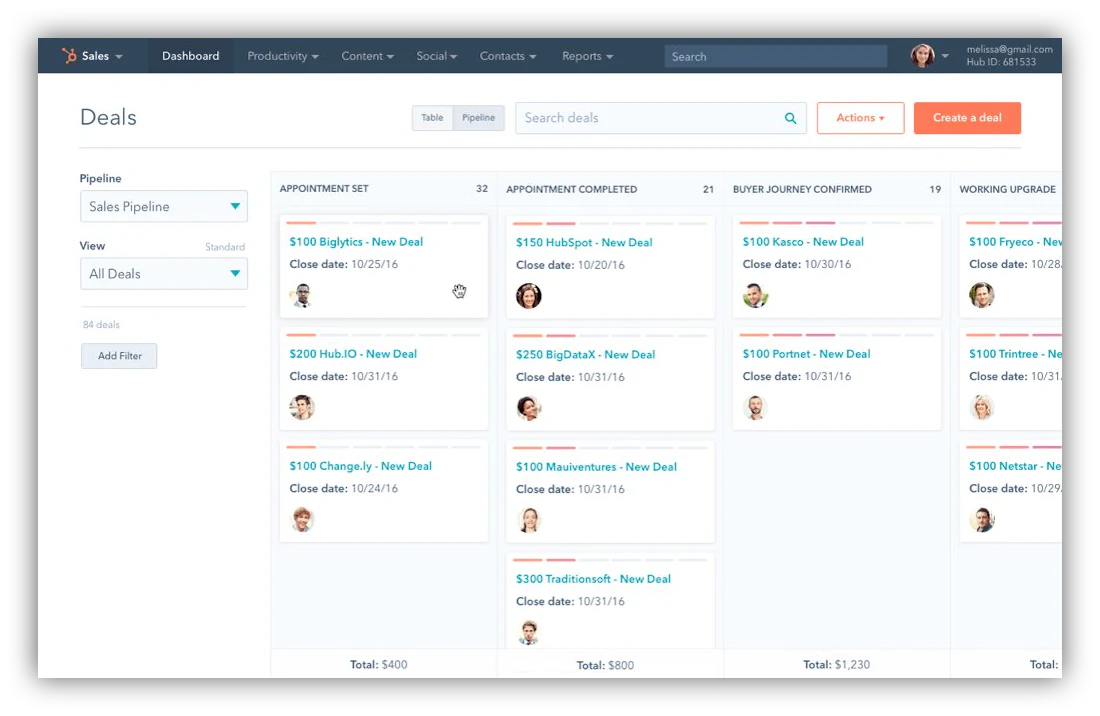The height and width of the screenshot is (716, 1100).
Task: Click owner avatar on the Traditionsoft deal card
Action: click(528, 632)
